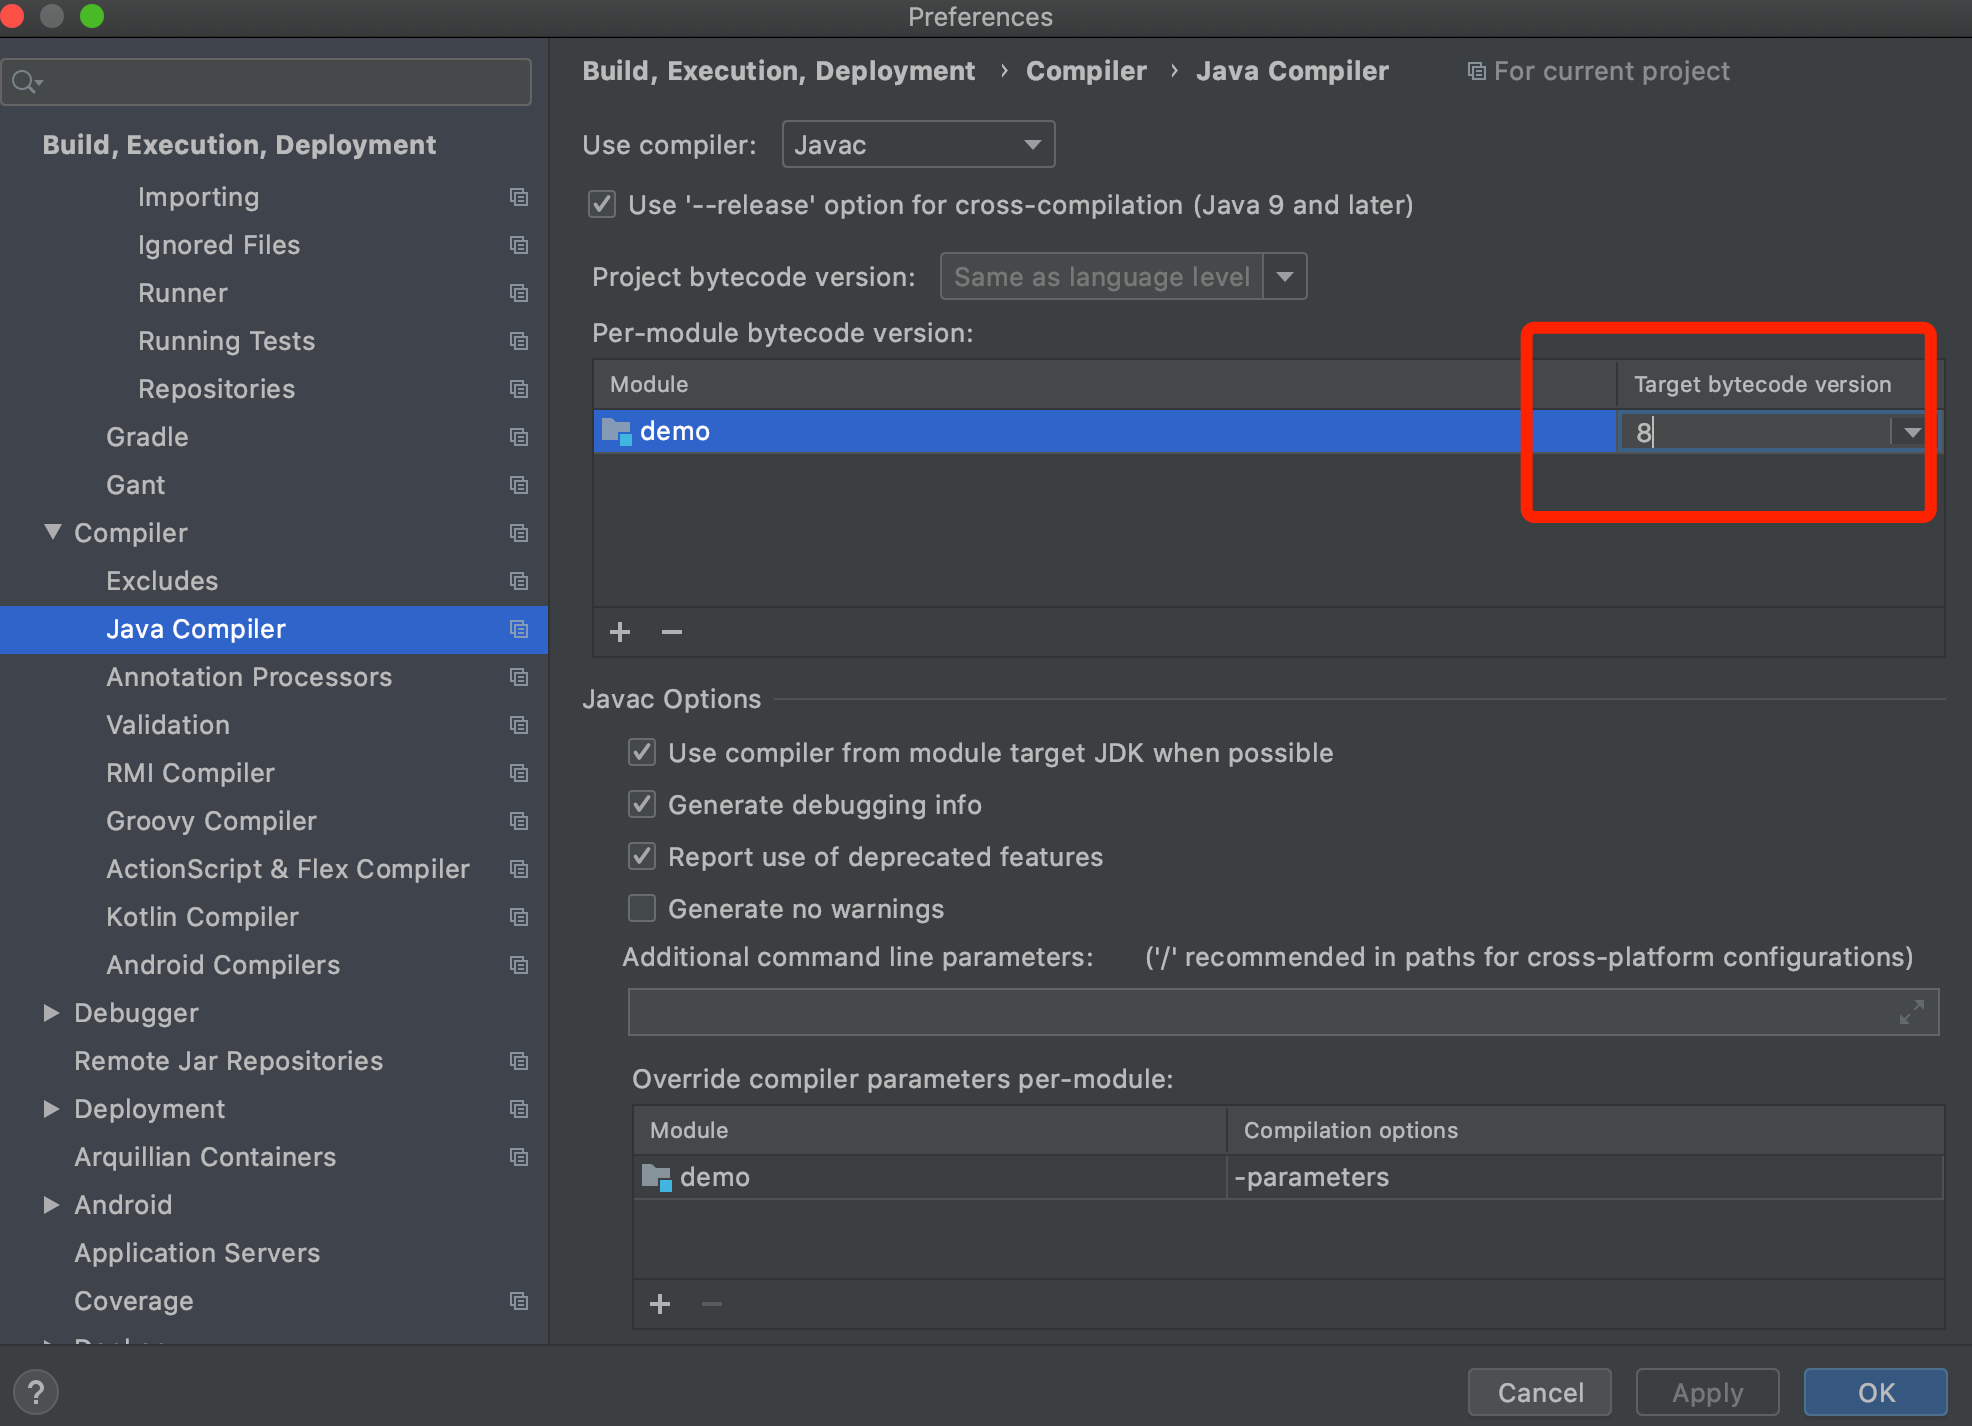Select Excludes under Compiler section
This screenshot has width=1972, height=1426.
162,579
